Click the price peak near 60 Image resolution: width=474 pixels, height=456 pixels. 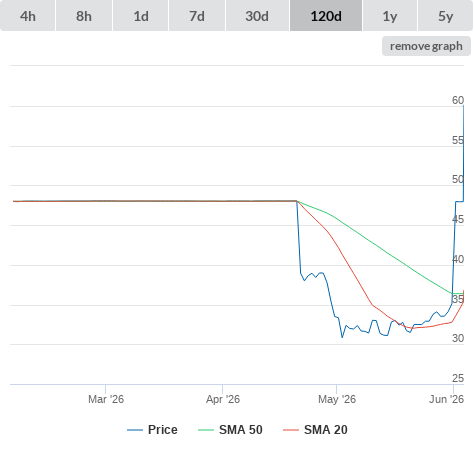click(463, 106)
